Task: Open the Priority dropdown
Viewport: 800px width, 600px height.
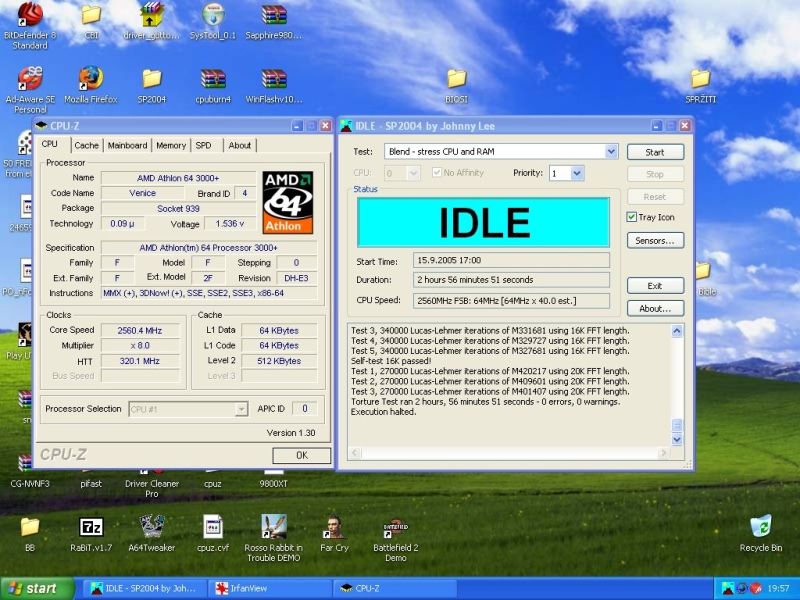Action: point(577,173)
